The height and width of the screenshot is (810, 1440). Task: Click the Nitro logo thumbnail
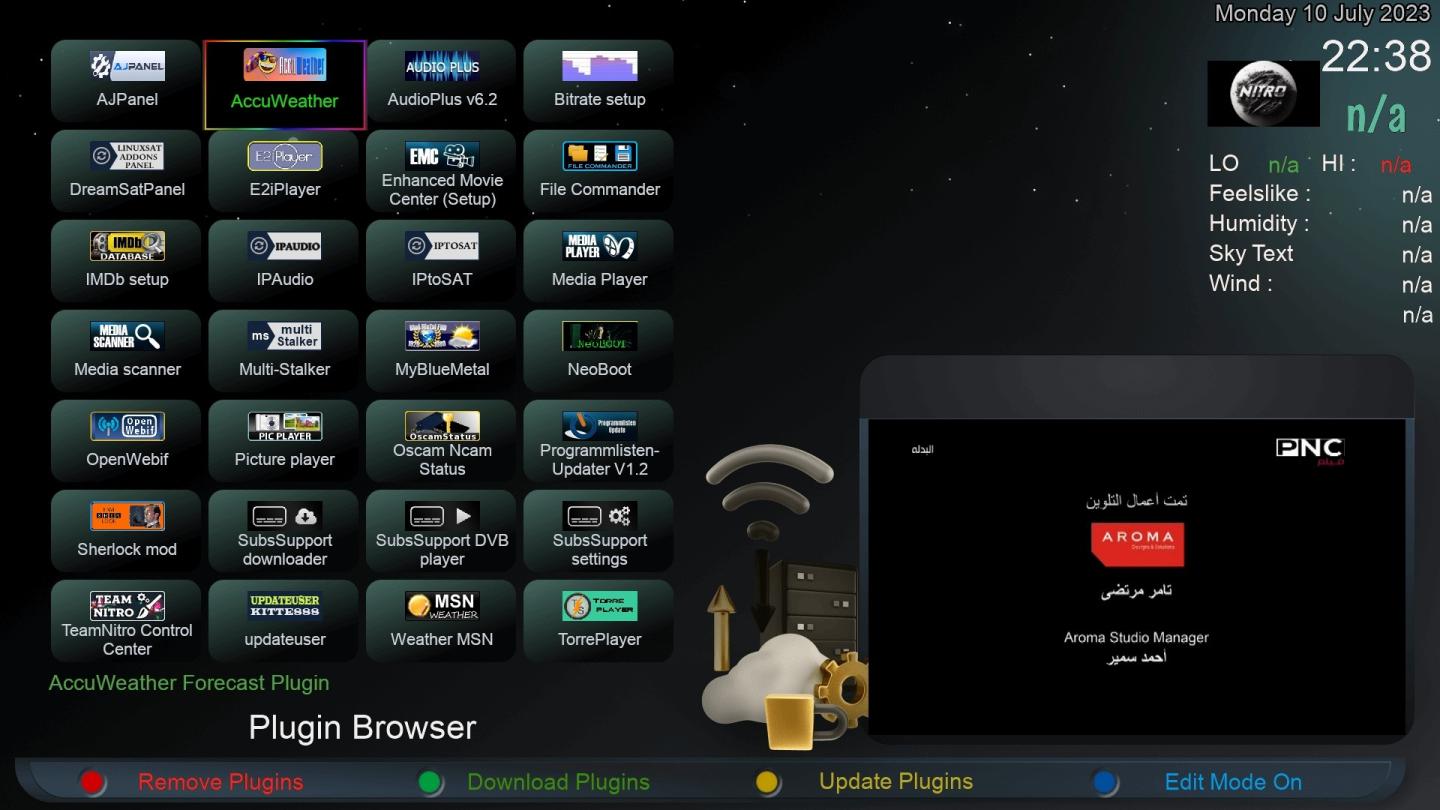(1263, 94)
